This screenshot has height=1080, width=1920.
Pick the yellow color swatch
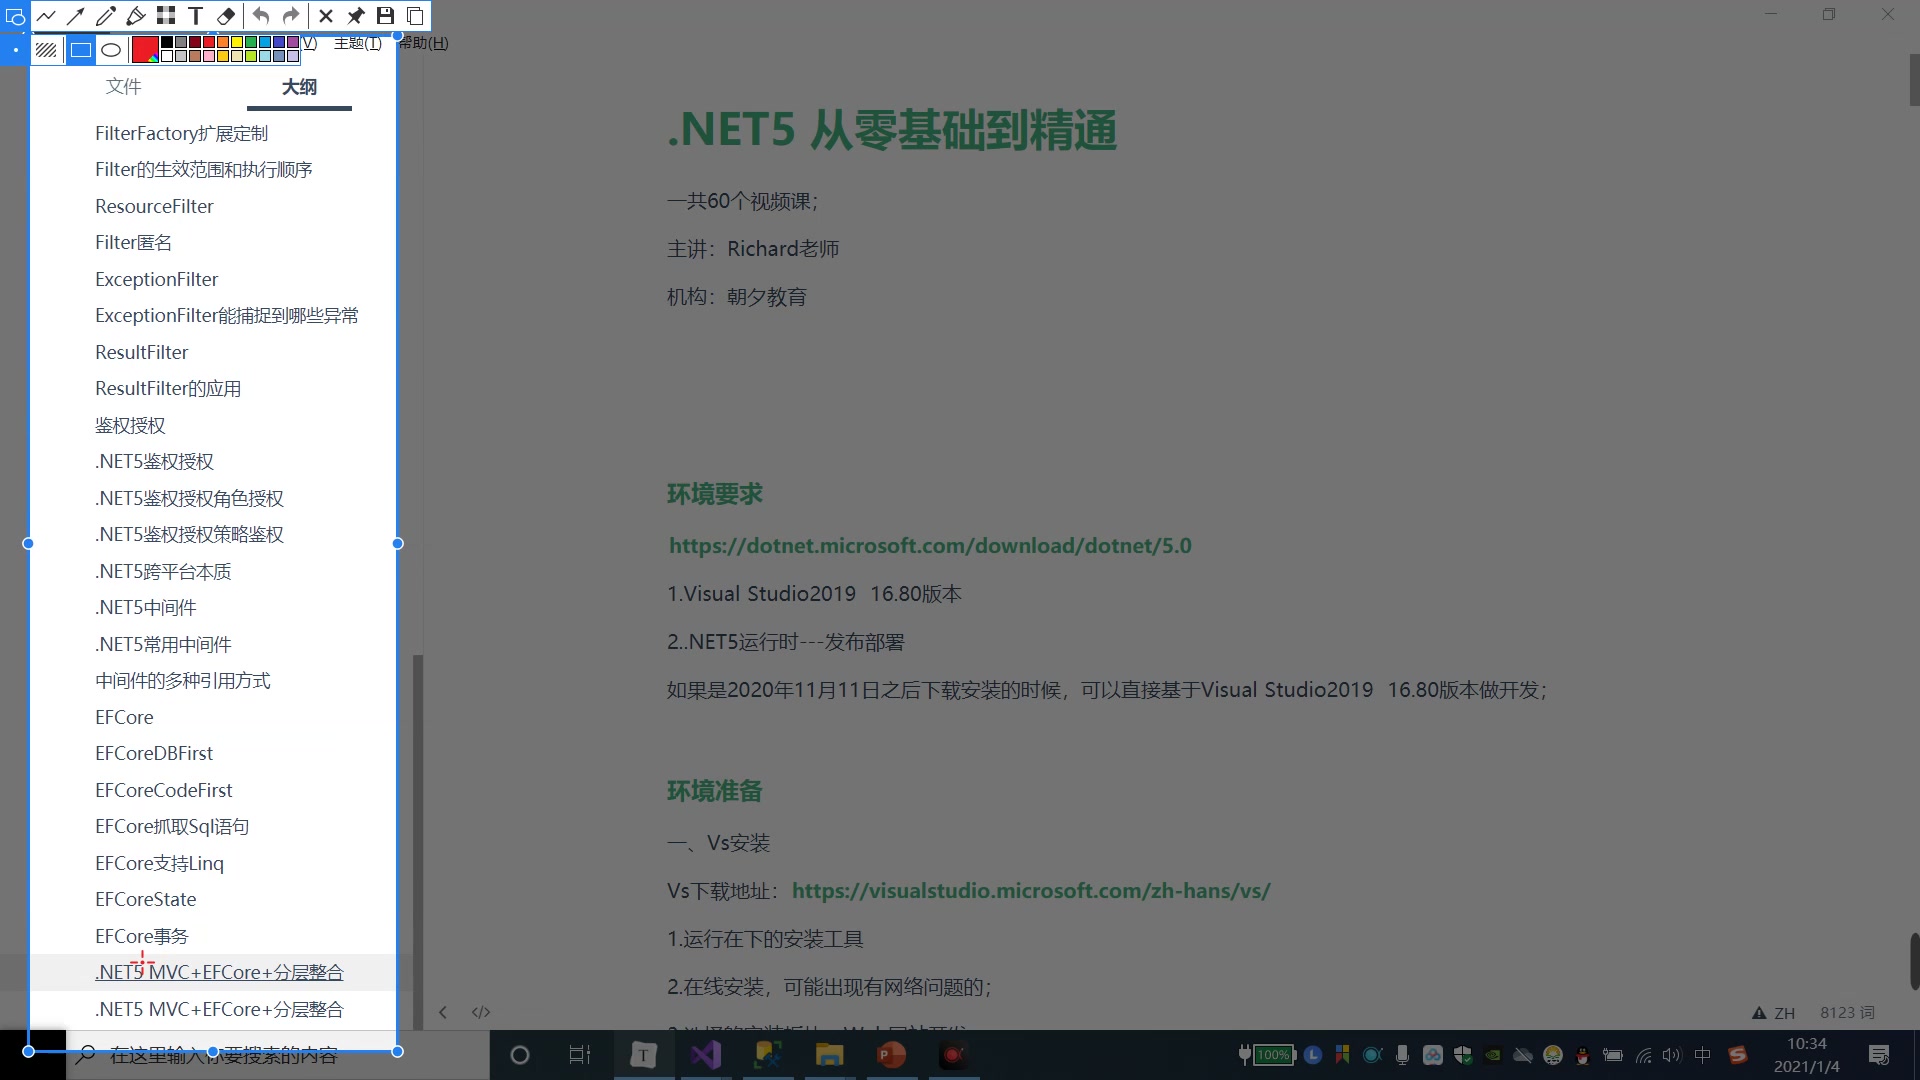[237, 43]
